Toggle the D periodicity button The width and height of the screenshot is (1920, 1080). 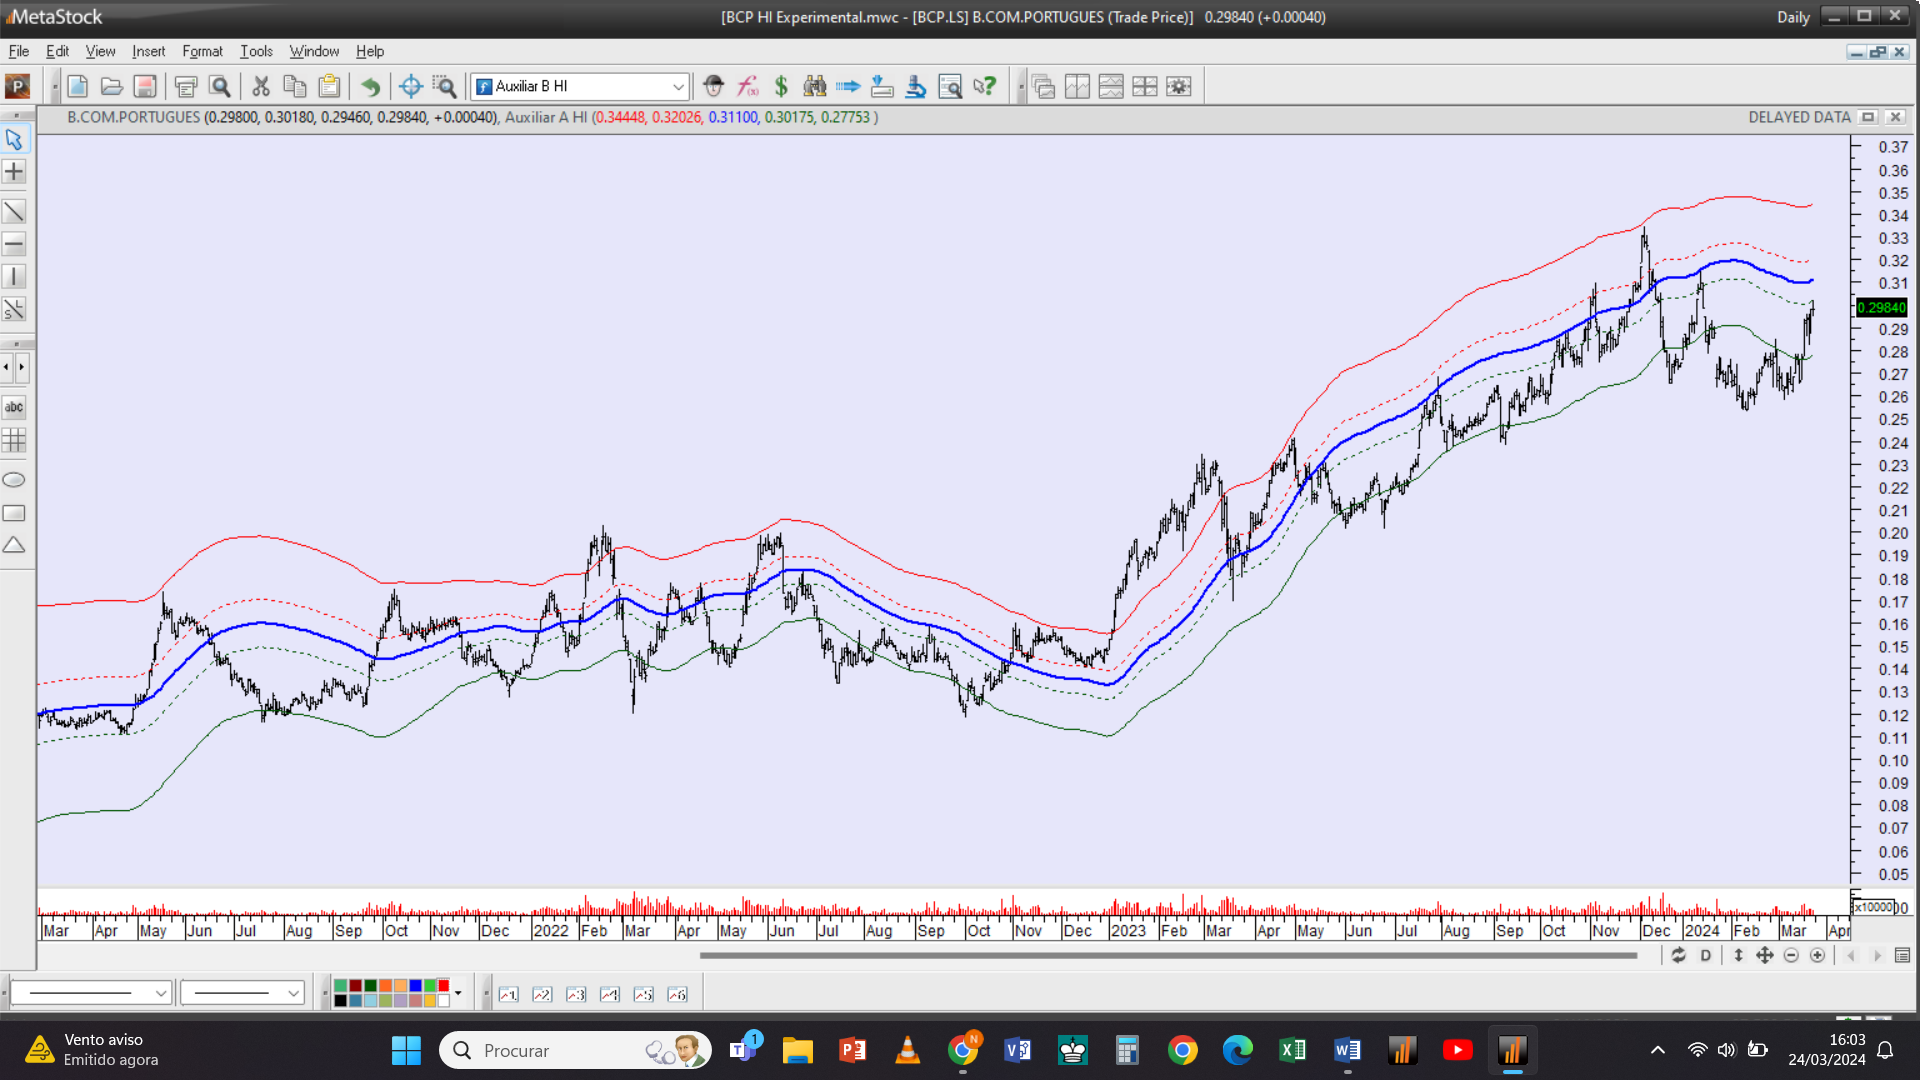1706,956
